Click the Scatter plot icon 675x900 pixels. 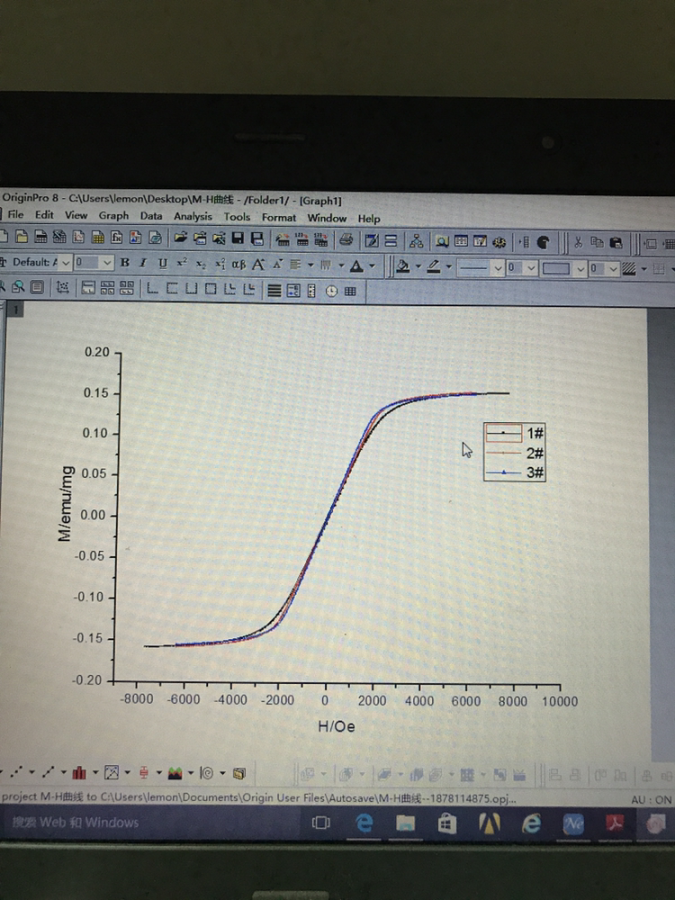click(x=15, y=773)
